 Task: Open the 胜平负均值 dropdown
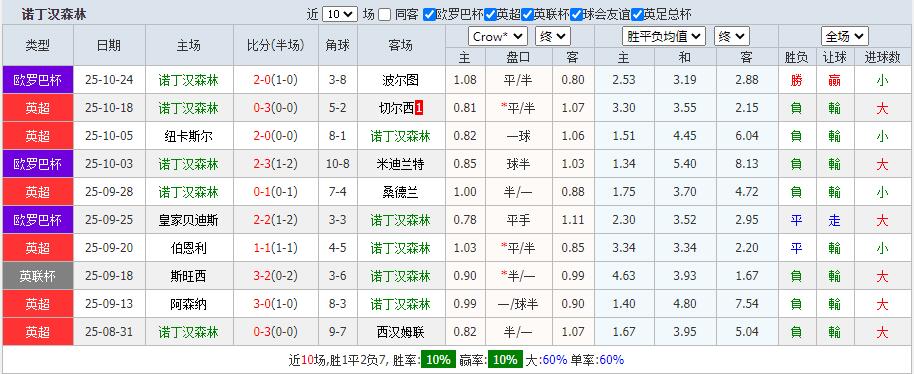tap(664, 37)
